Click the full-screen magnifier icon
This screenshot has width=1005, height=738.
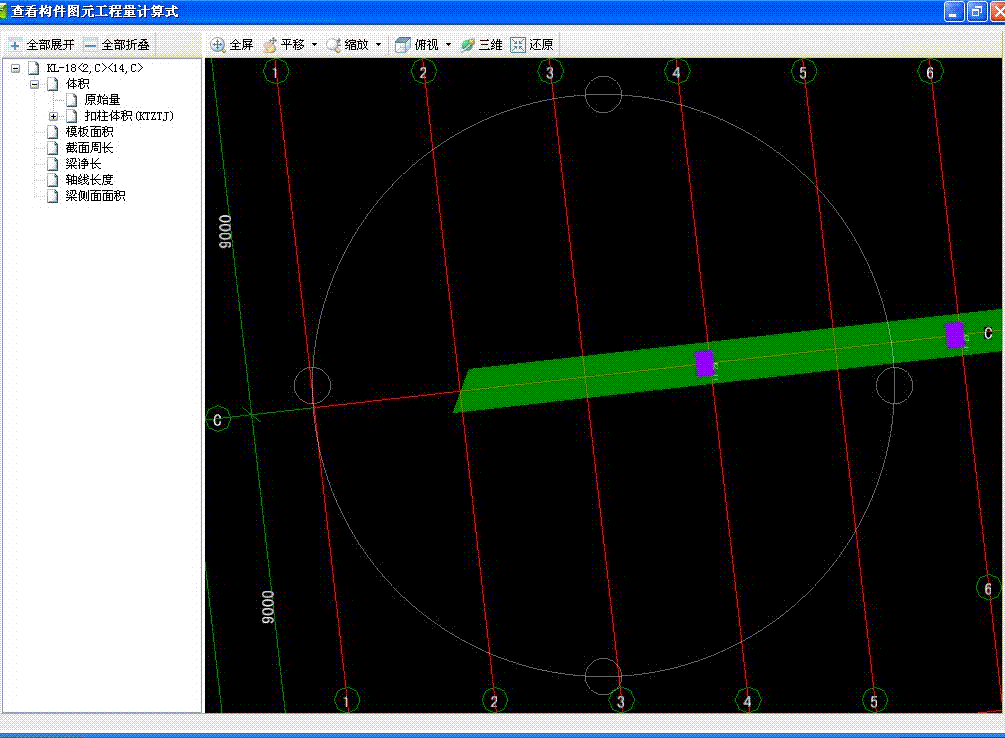click(217, 45)
